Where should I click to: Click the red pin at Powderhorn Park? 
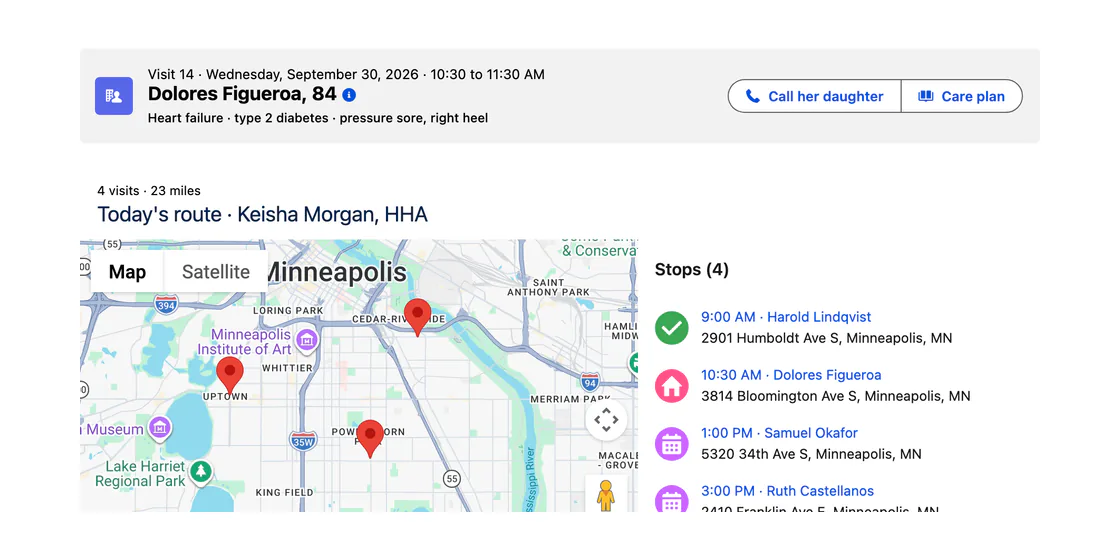(x=370, y=439)
